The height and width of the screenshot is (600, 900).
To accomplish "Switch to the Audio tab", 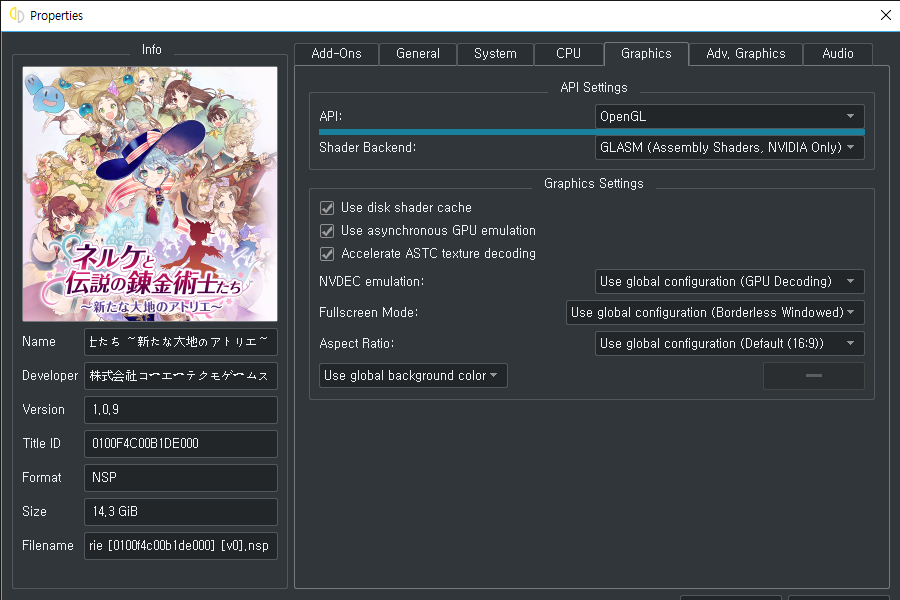I will point(838,54).
